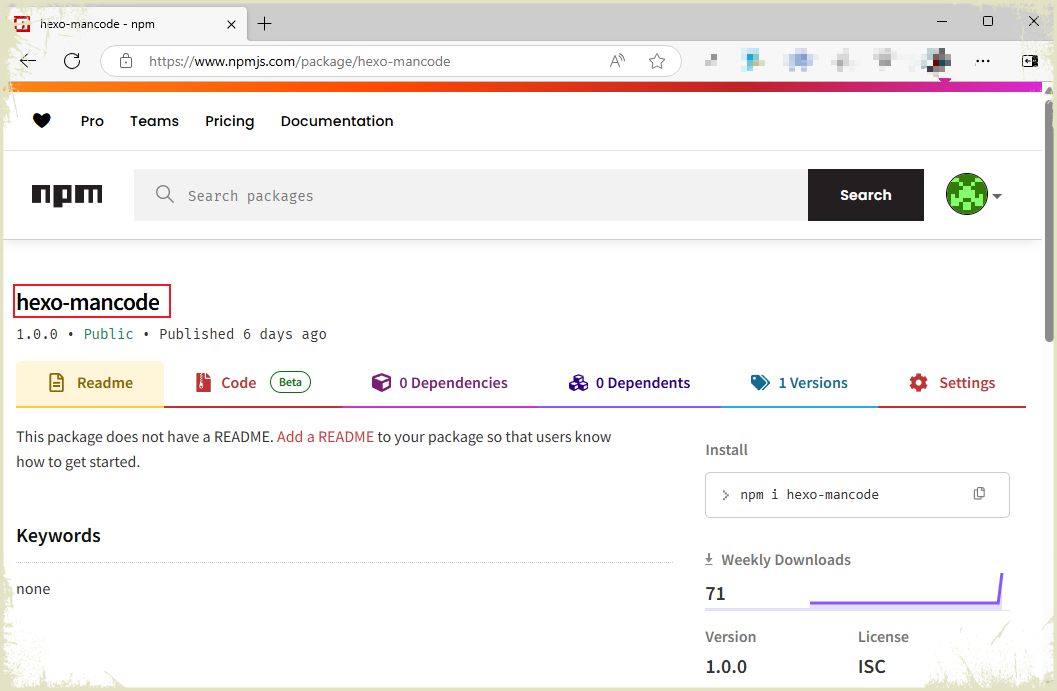
Task: Open the Pricing menu link
Action: click(229, 121)
